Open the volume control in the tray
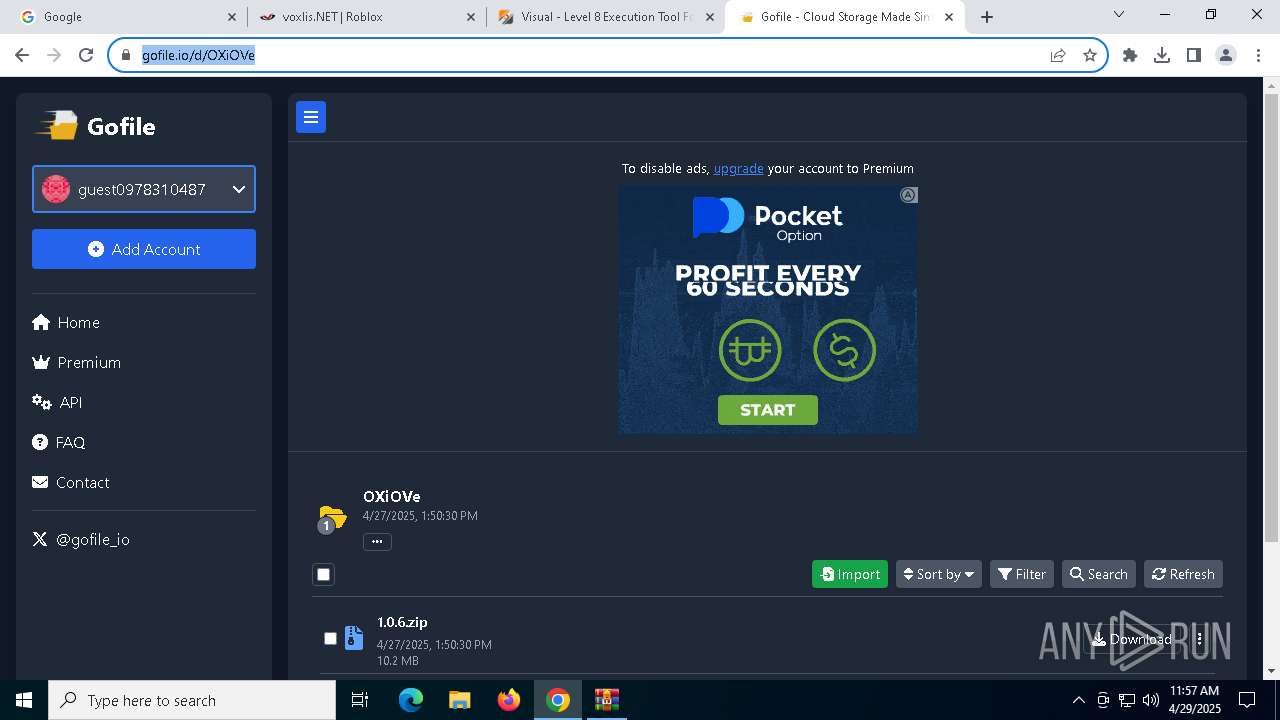Viewport: 1280px width, 720px height. (1151, 700)
